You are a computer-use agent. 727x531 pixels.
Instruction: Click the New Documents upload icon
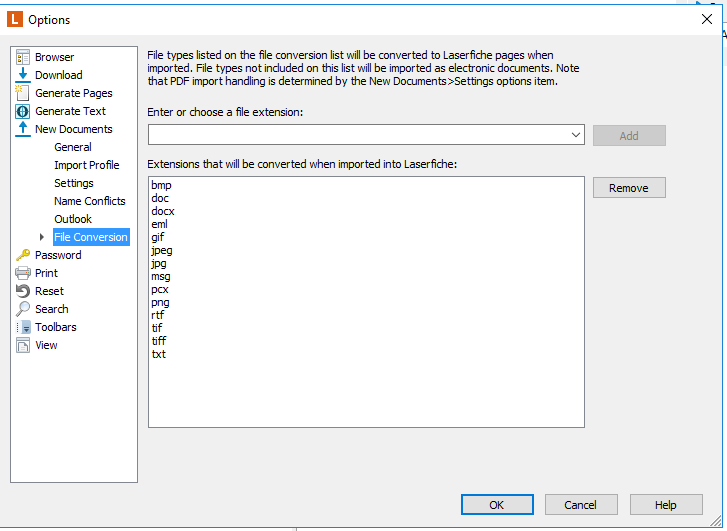[23, 129]
